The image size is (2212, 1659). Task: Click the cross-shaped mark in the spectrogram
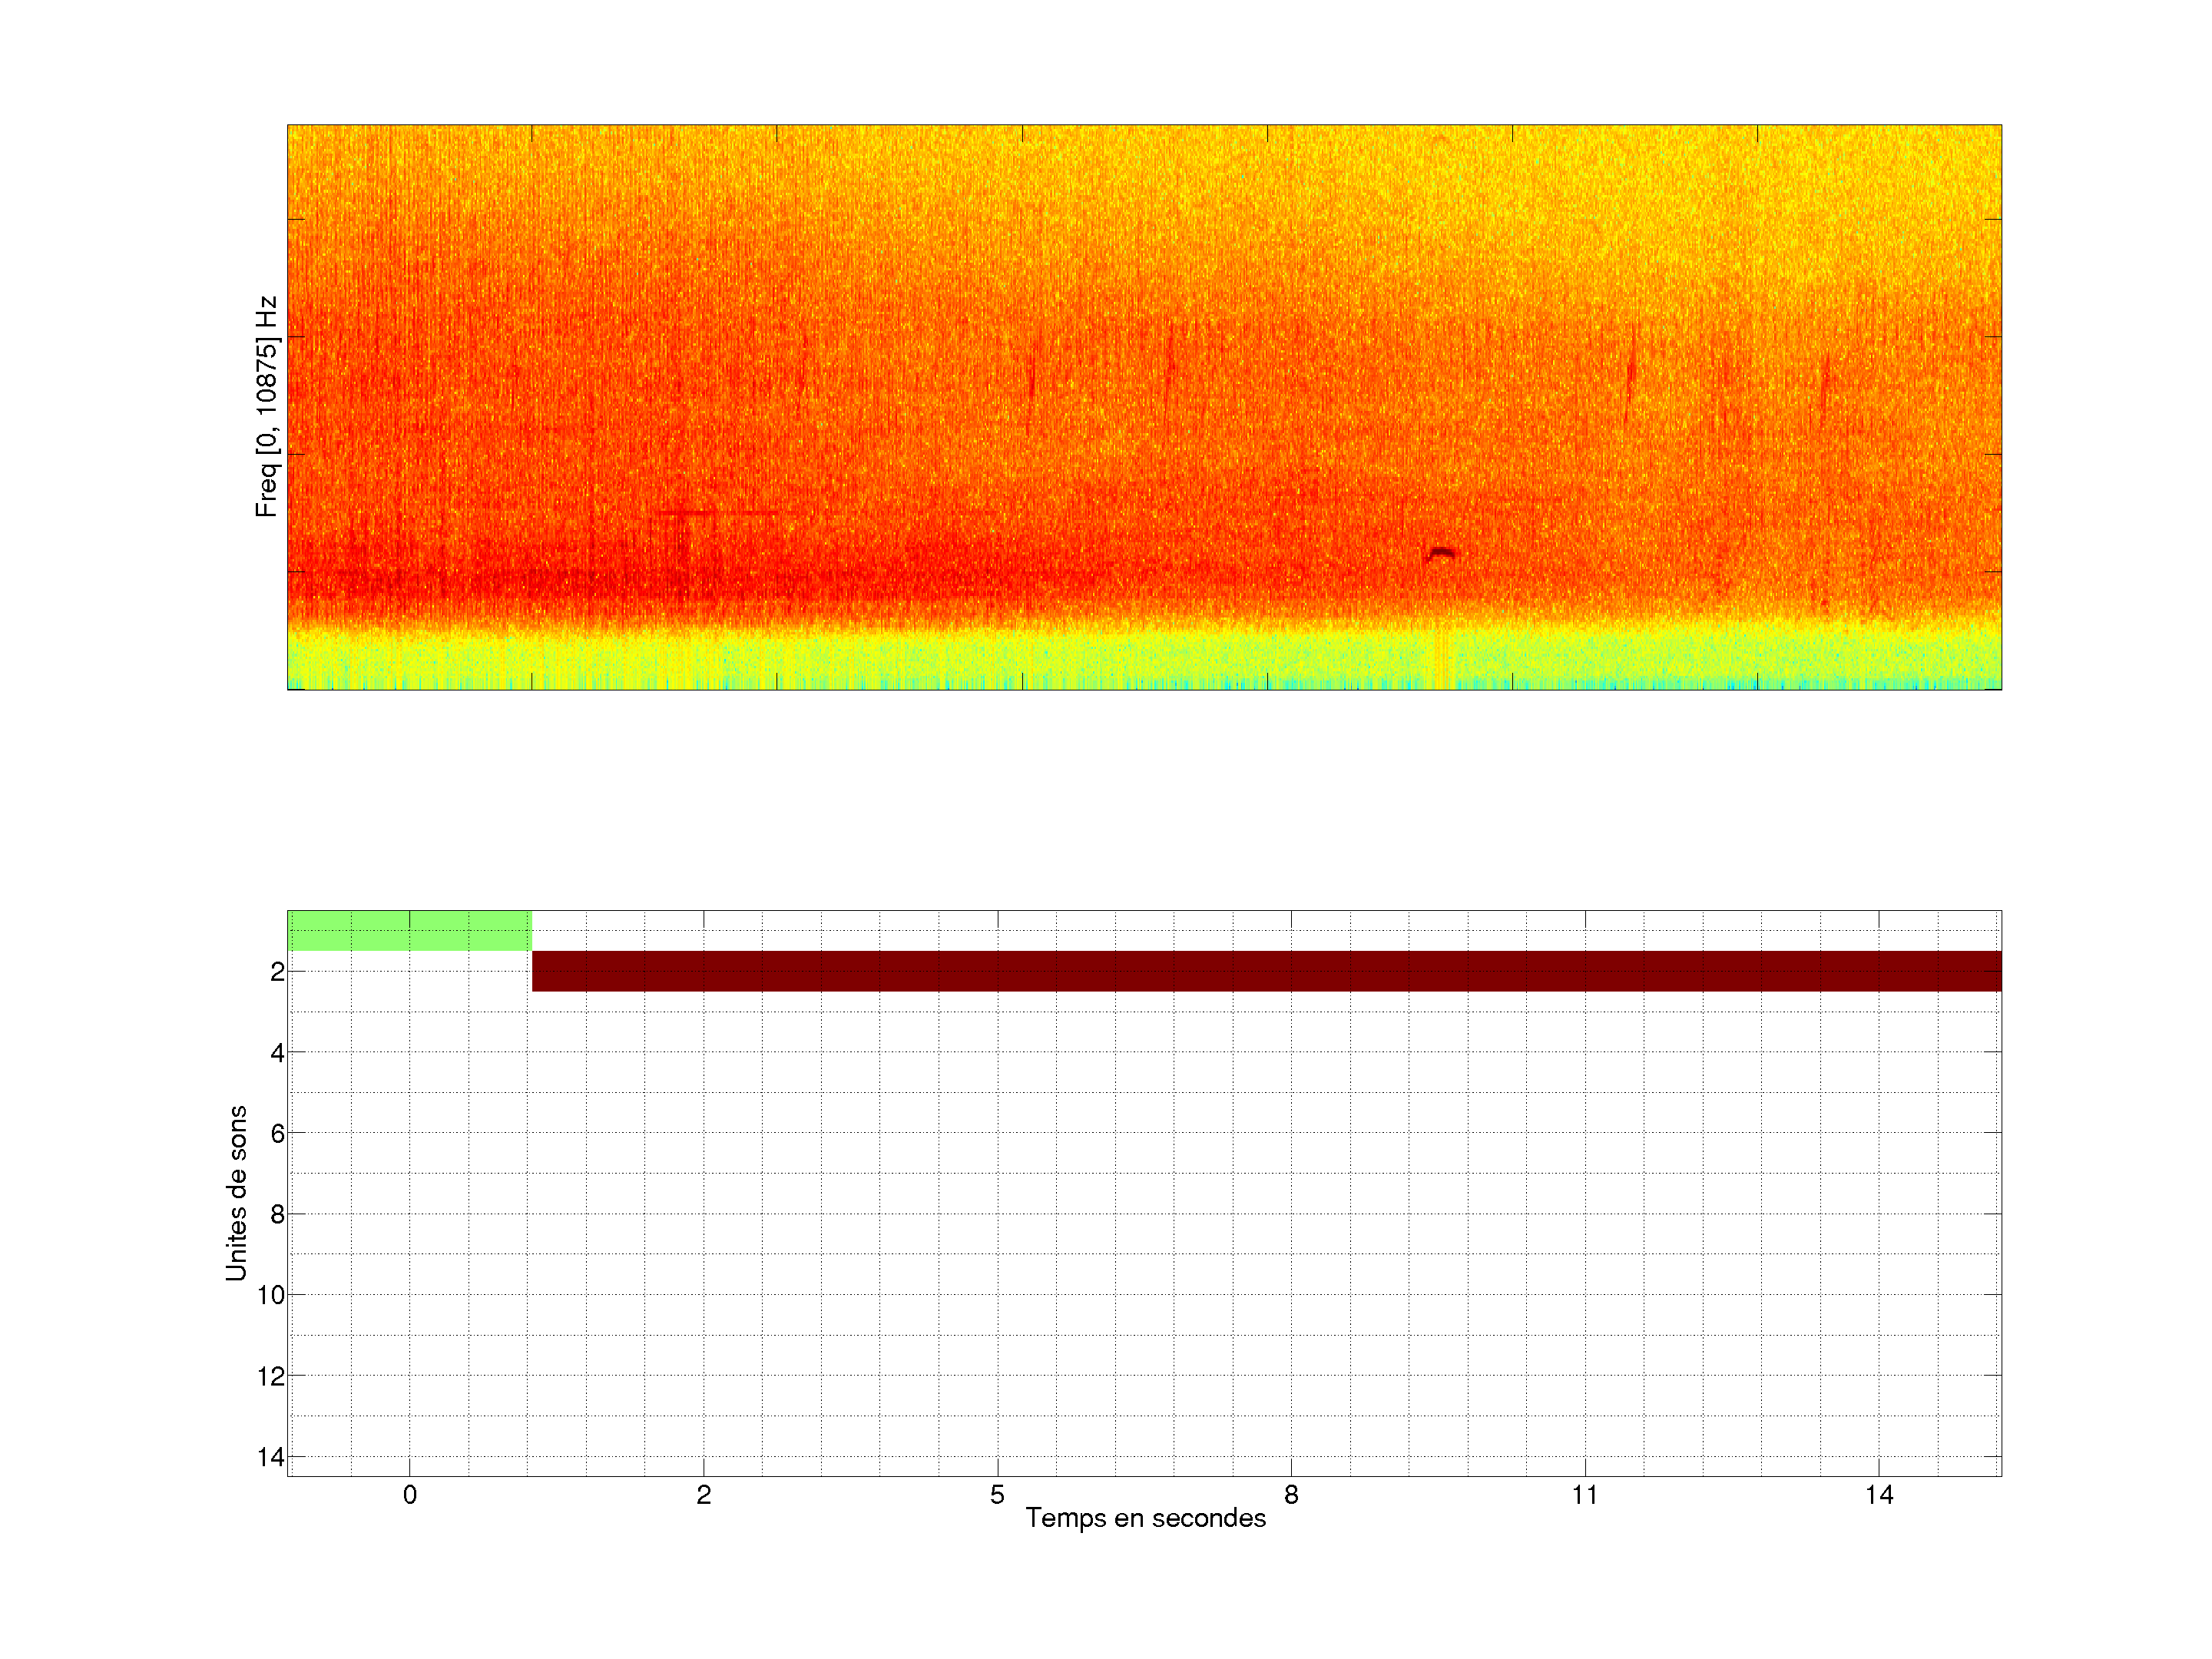tap(683, 514)
